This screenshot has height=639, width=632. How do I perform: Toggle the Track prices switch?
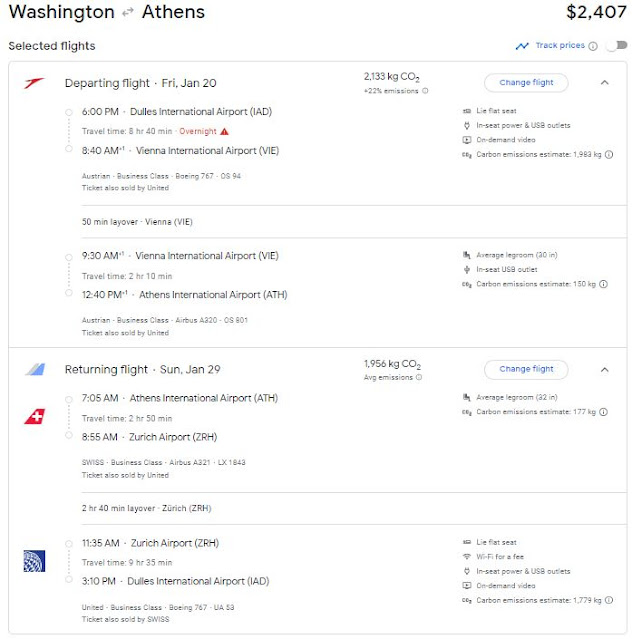click(615, 46)
